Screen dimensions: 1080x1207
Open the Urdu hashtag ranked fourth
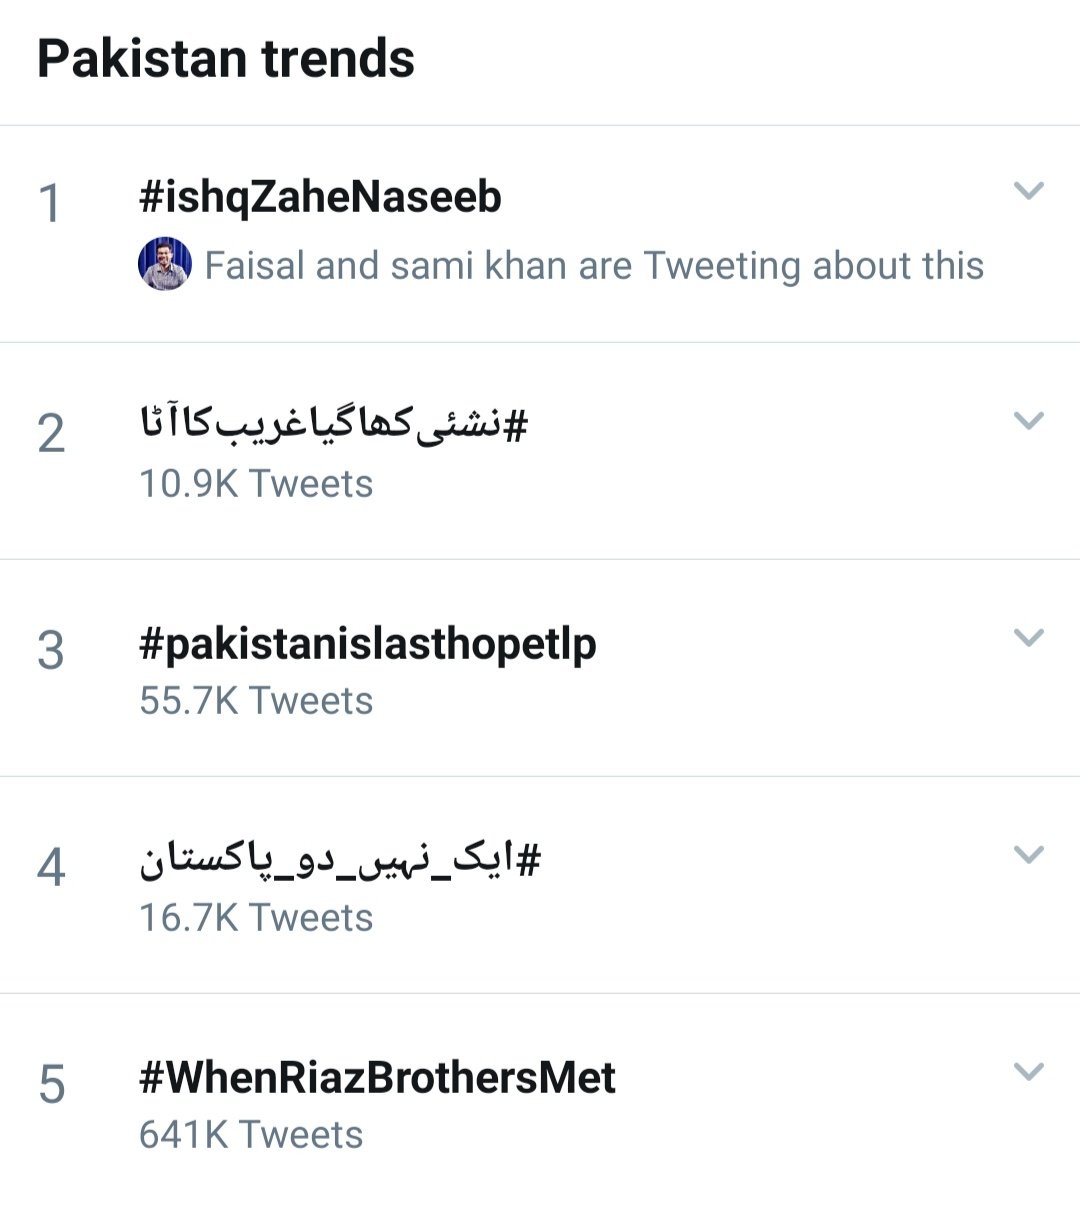point(340,861)
